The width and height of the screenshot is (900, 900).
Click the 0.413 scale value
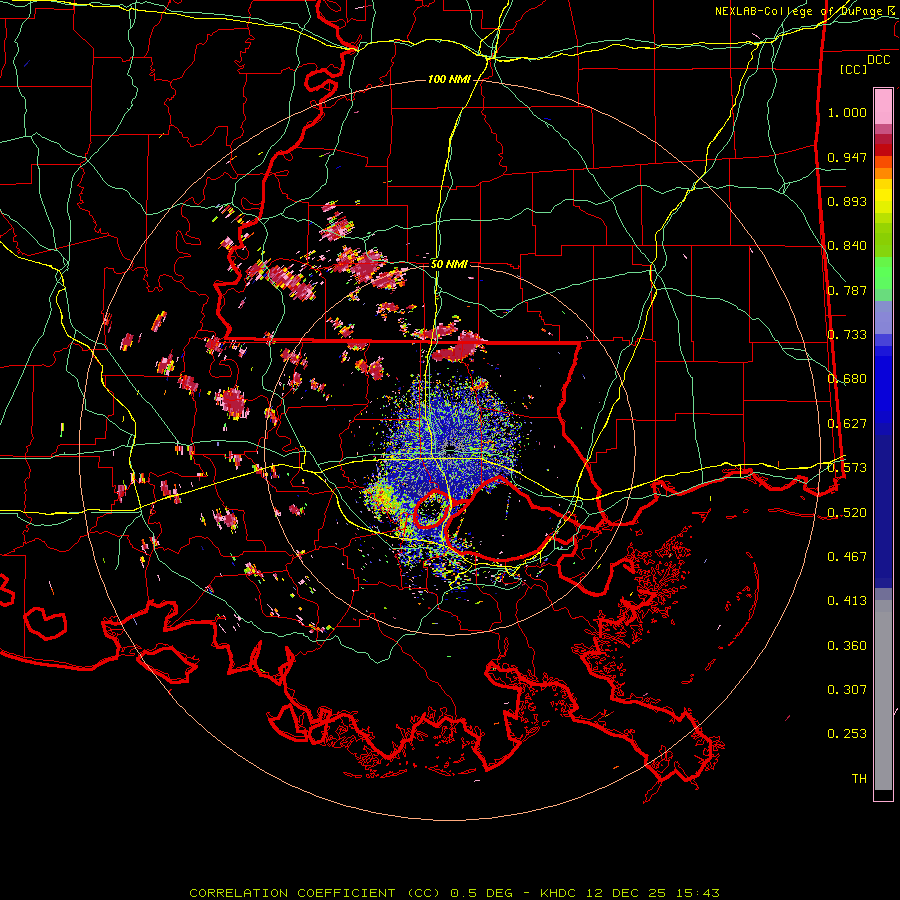(847, 601)
